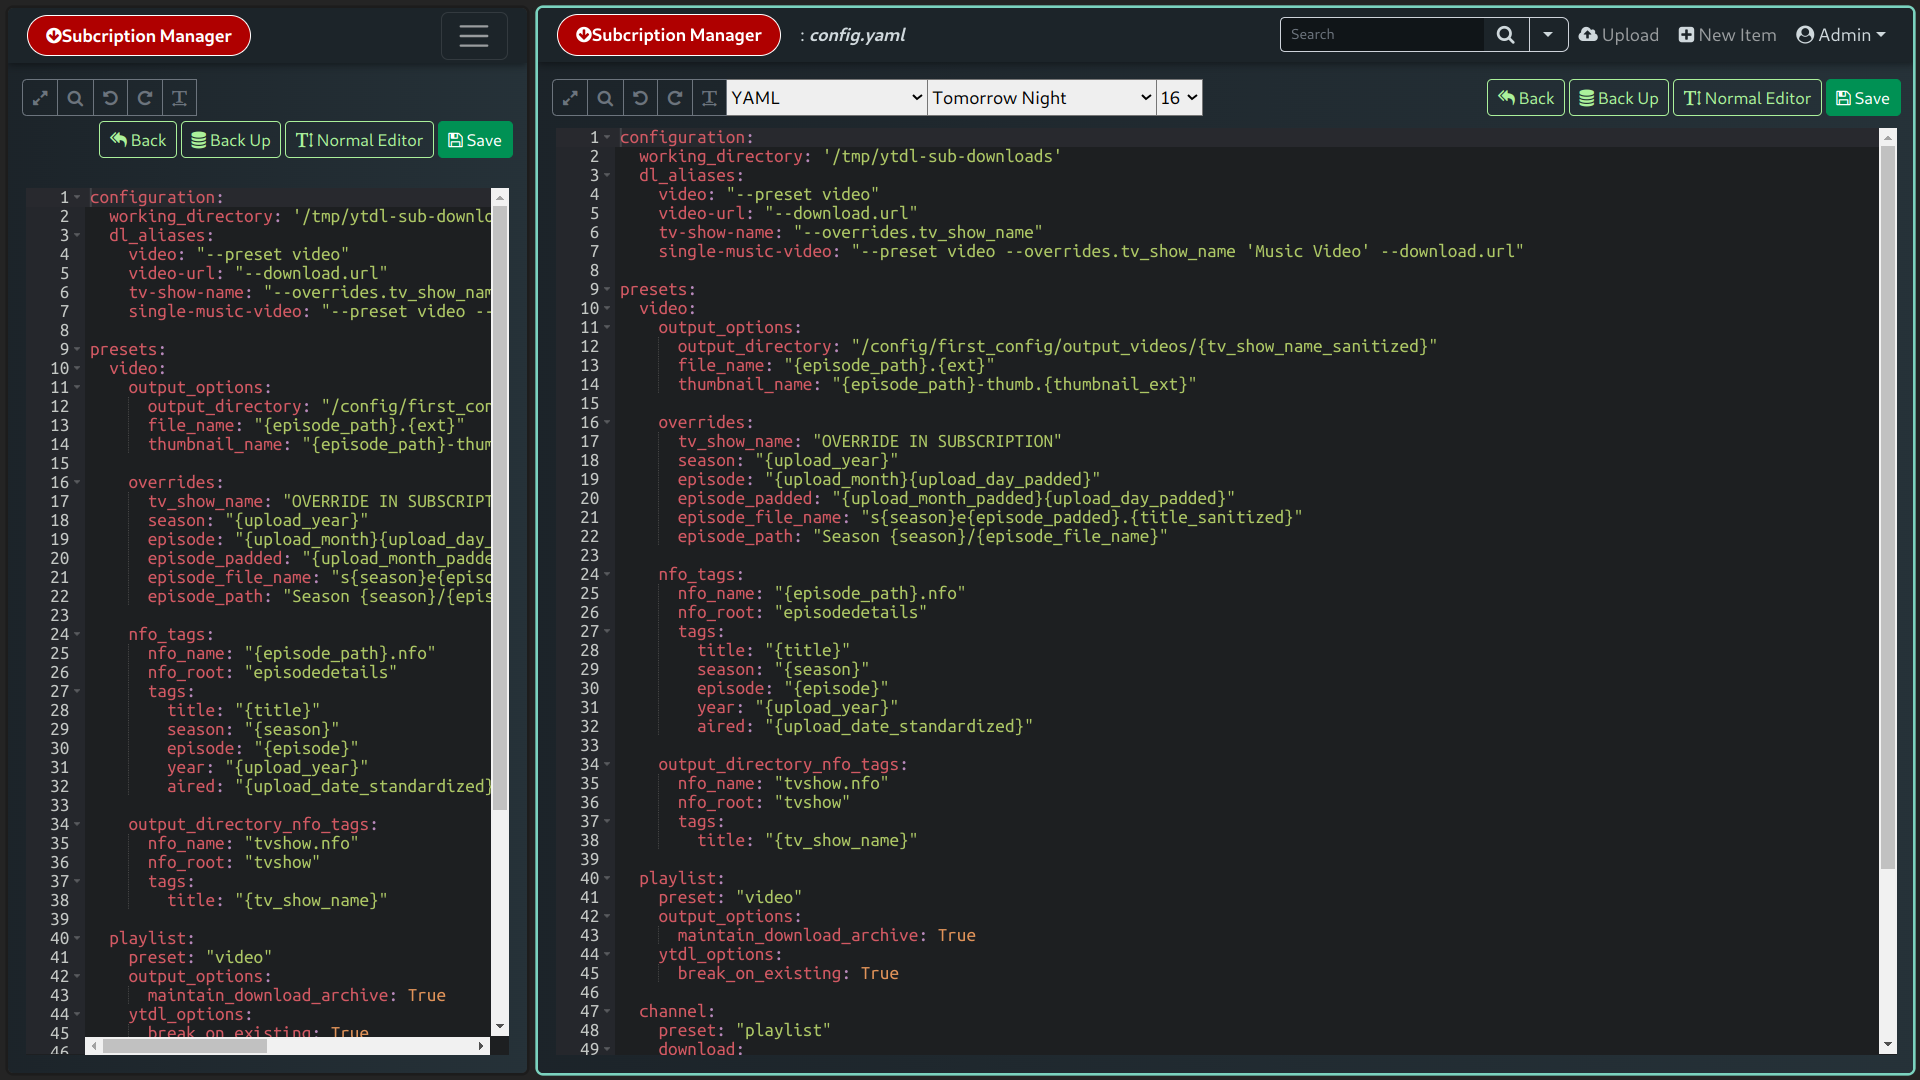Viewport: 1920px width, 1080px height.
Task: Collapse the nfo_tags fold on line 24 in wide editor
Action: [x=607, y=574]
